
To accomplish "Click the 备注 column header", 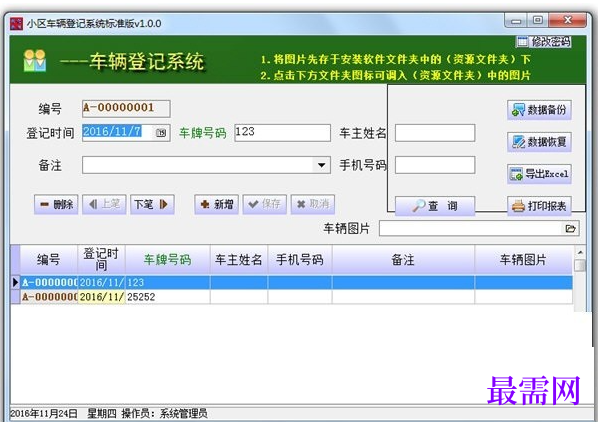I will coord(403,260).
